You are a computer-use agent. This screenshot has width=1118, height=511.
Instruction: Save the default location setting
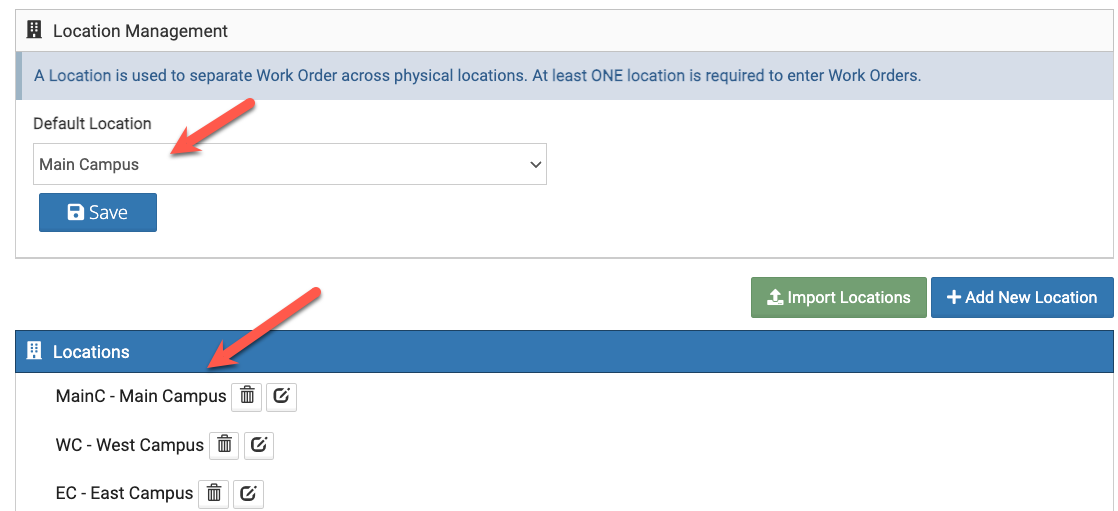98,212
